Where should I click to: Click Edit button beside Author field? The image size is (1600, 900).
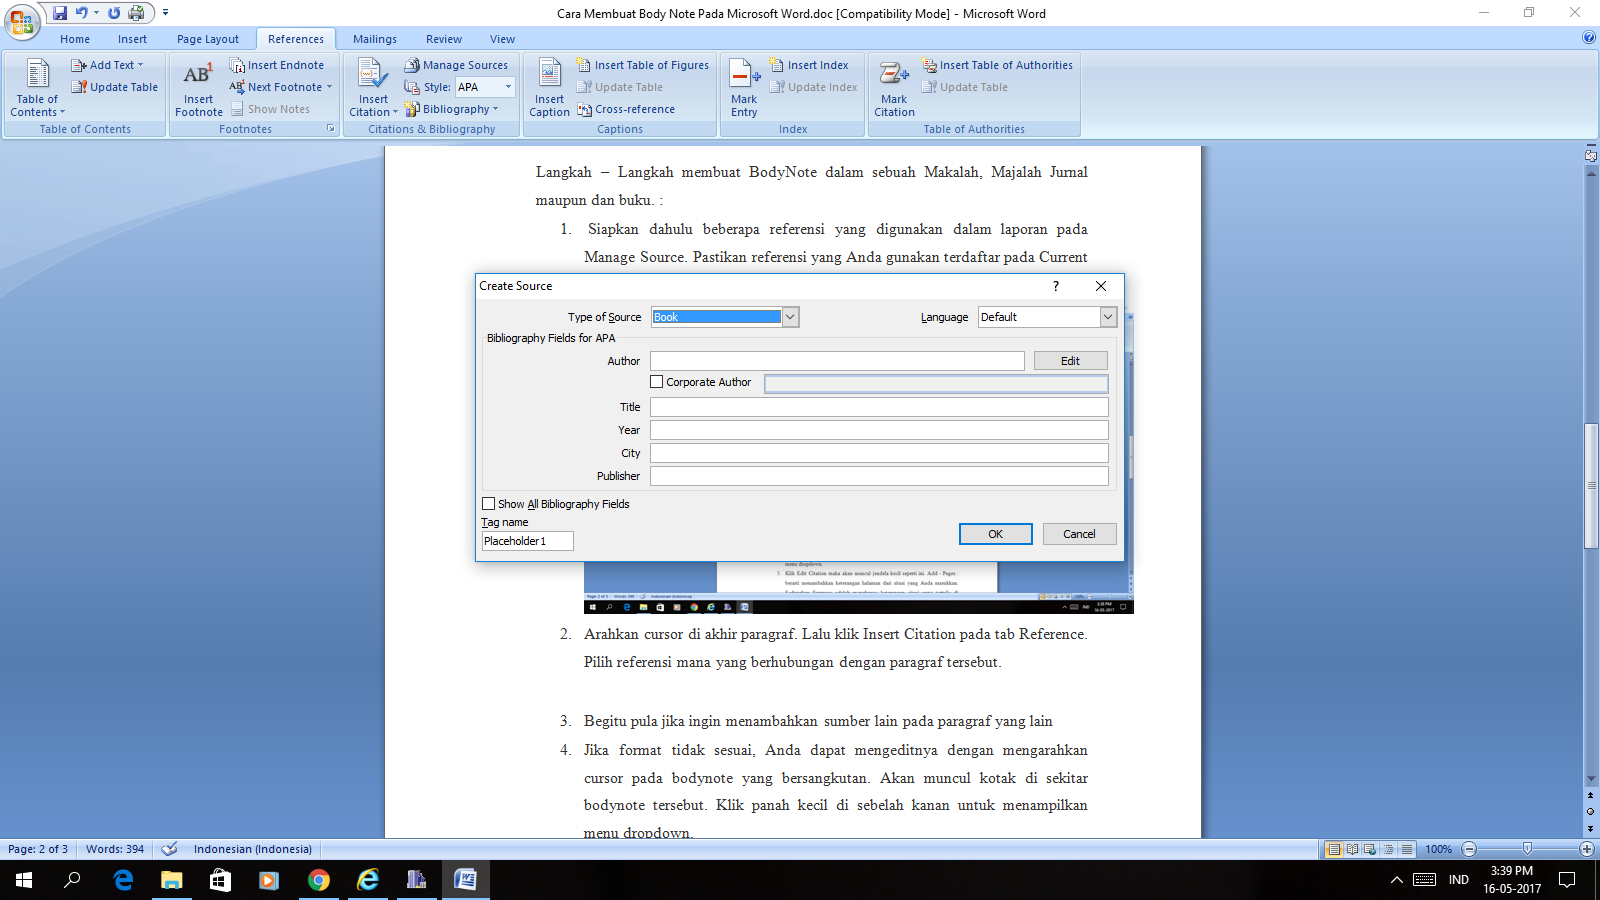point(1070,361)
